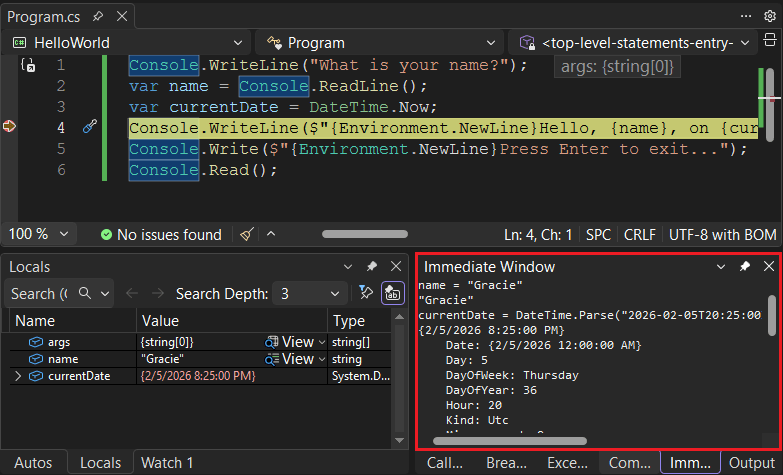783x475 pixels.
Task: Switch to the Call Stack tab
Action: (x=444, y=463)
